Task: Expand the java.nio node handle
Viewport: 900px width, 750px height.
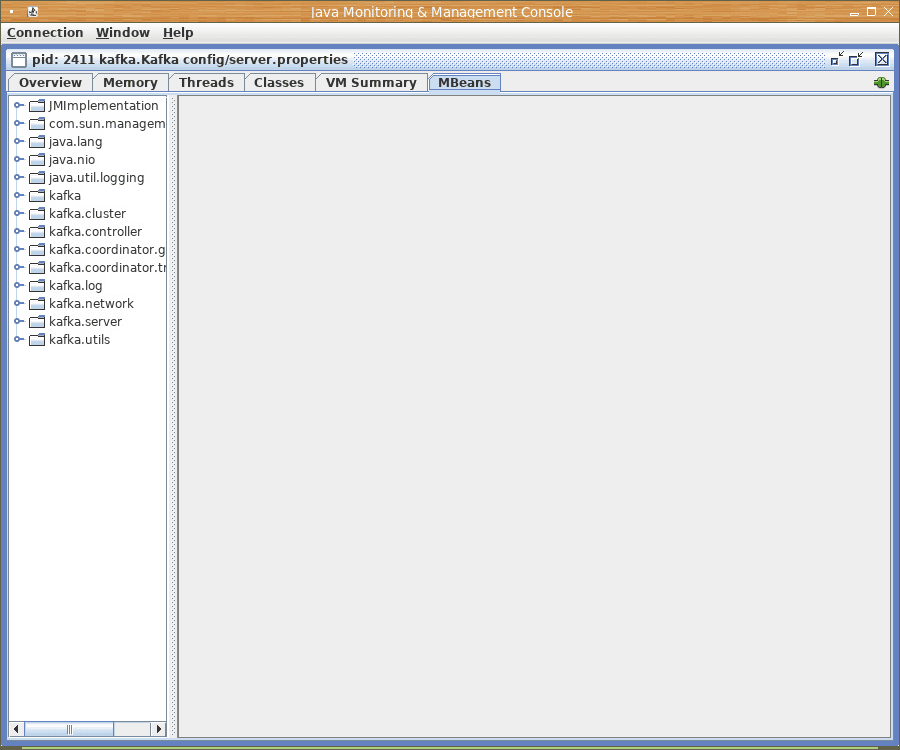Action: tap(18, 159)
